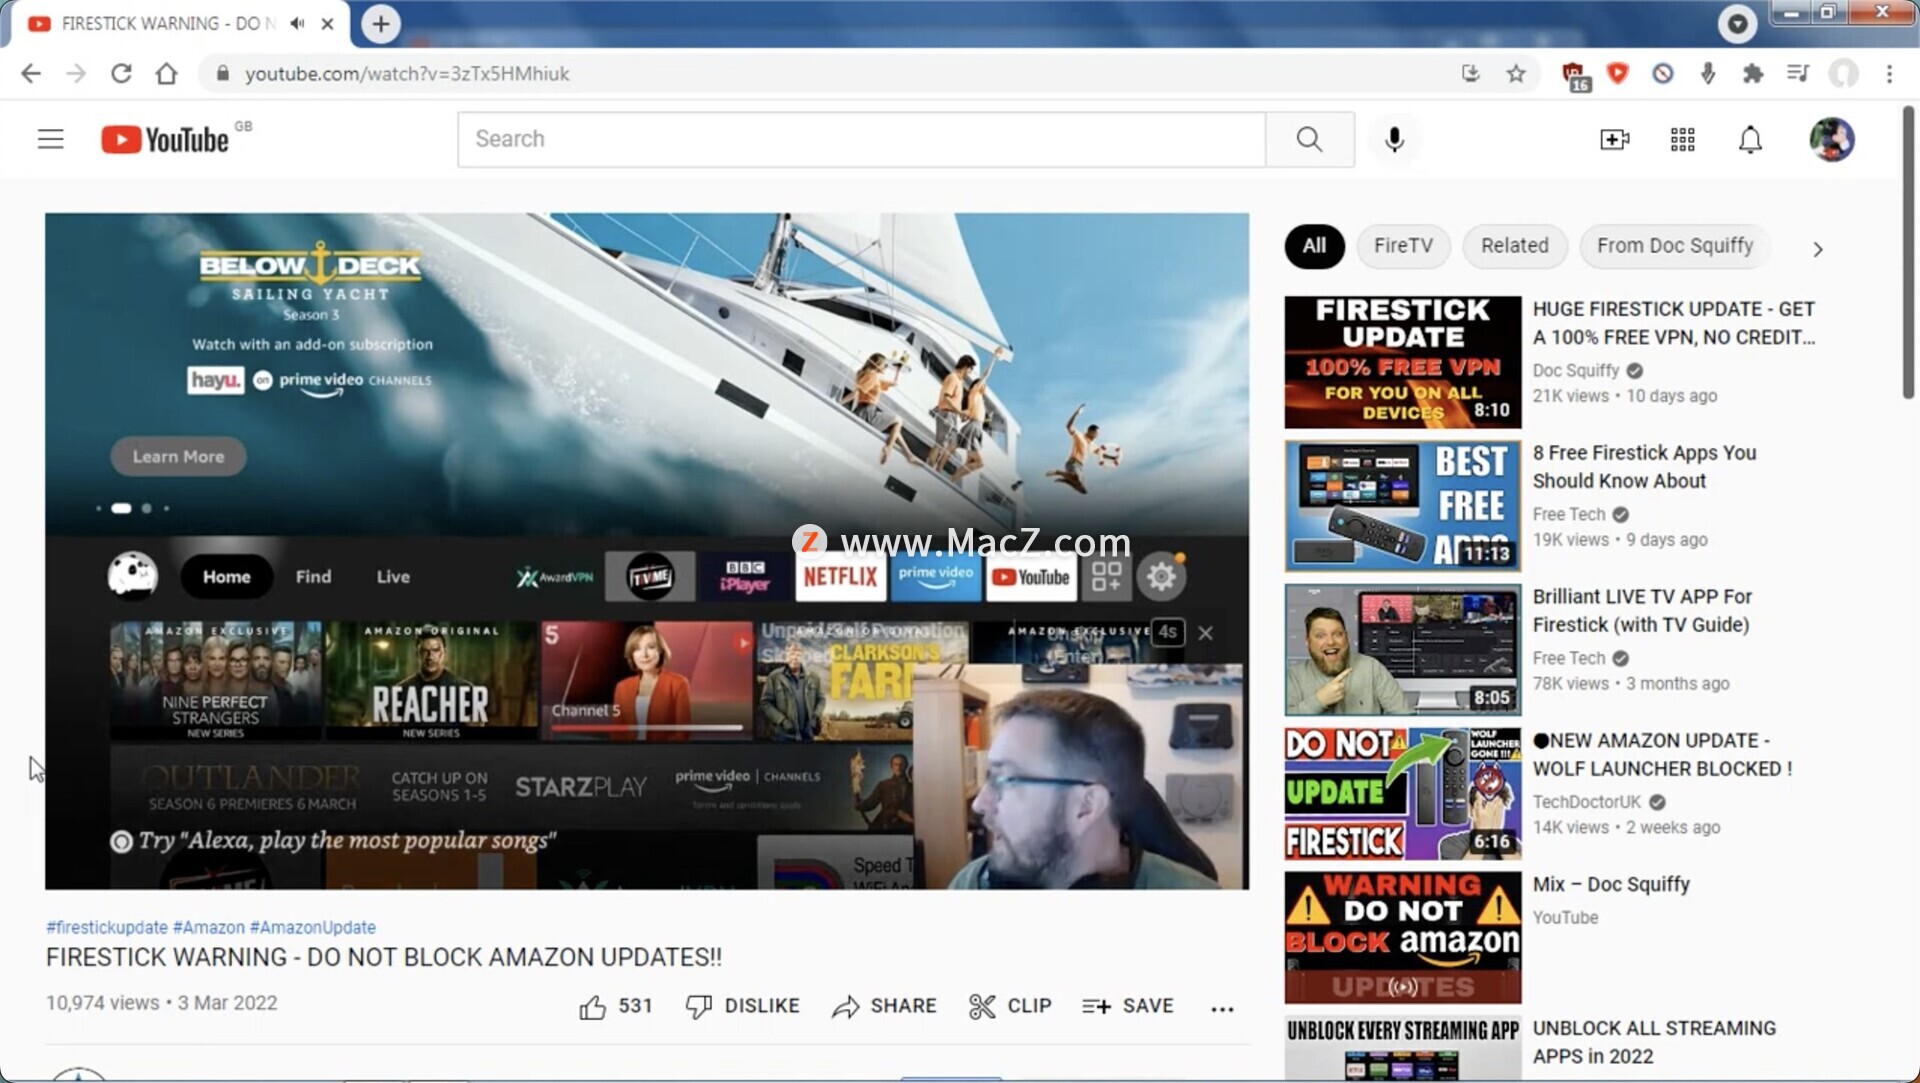
Task: Like the video with thumbs up
Action: click(615, 1006)
